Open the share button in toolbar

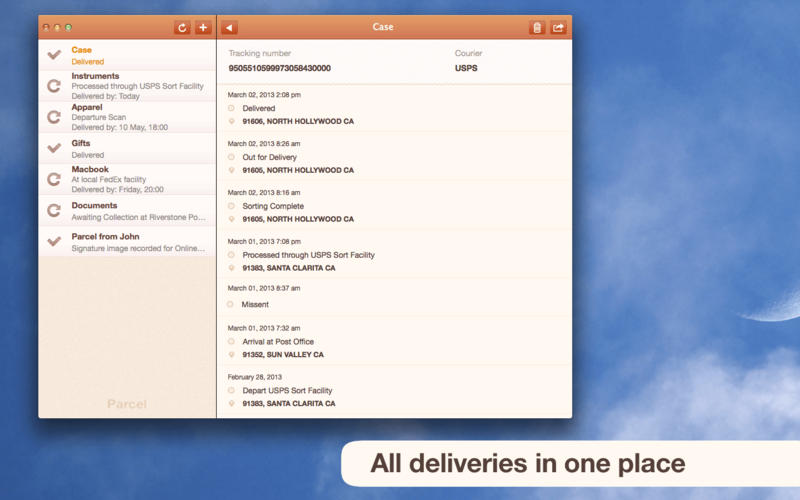pos(558,28)
